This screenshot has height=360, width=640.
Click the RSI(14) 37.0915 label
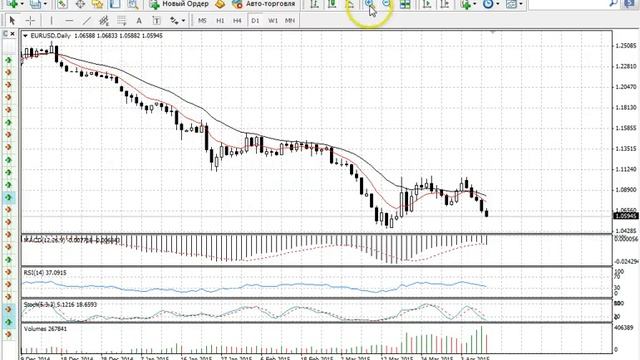pyautogui.click(x=45, y=272)
